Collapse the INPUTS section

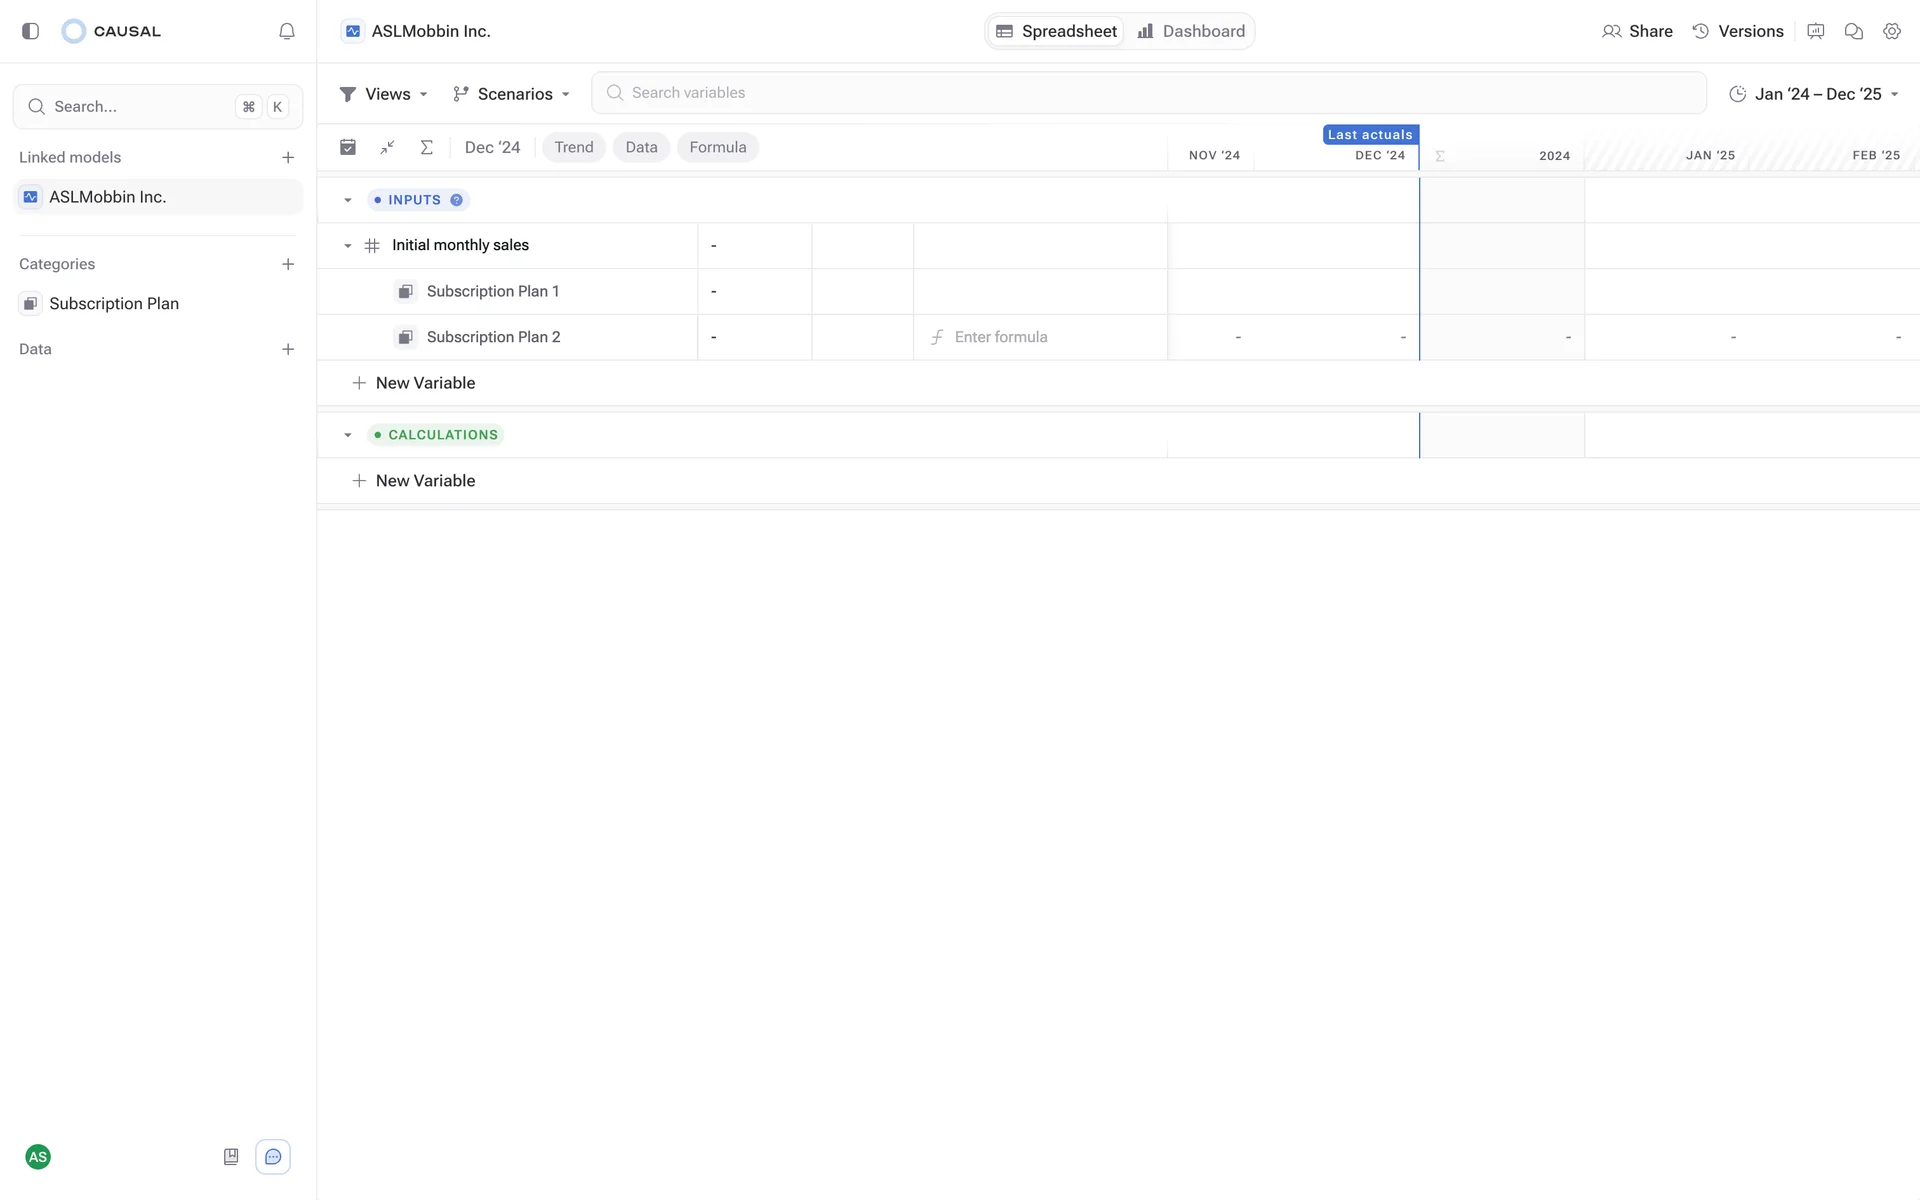tap(348, 200)
